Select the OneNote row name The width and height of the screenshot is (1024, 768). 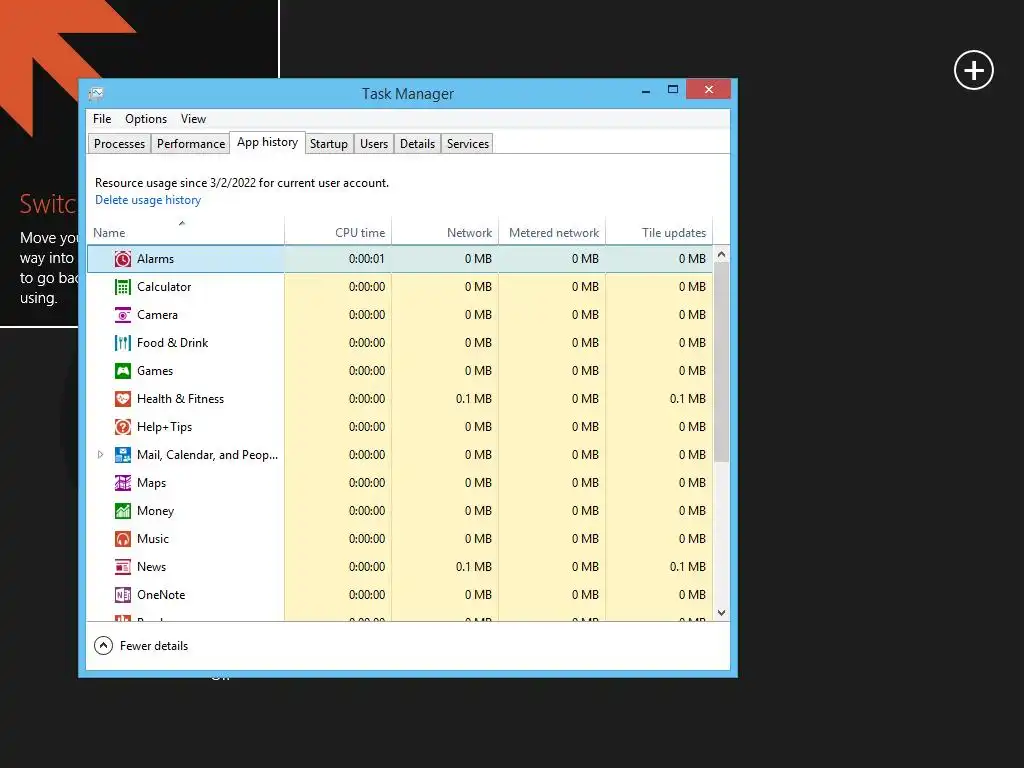pyautogui.click(x=161, y=595)
